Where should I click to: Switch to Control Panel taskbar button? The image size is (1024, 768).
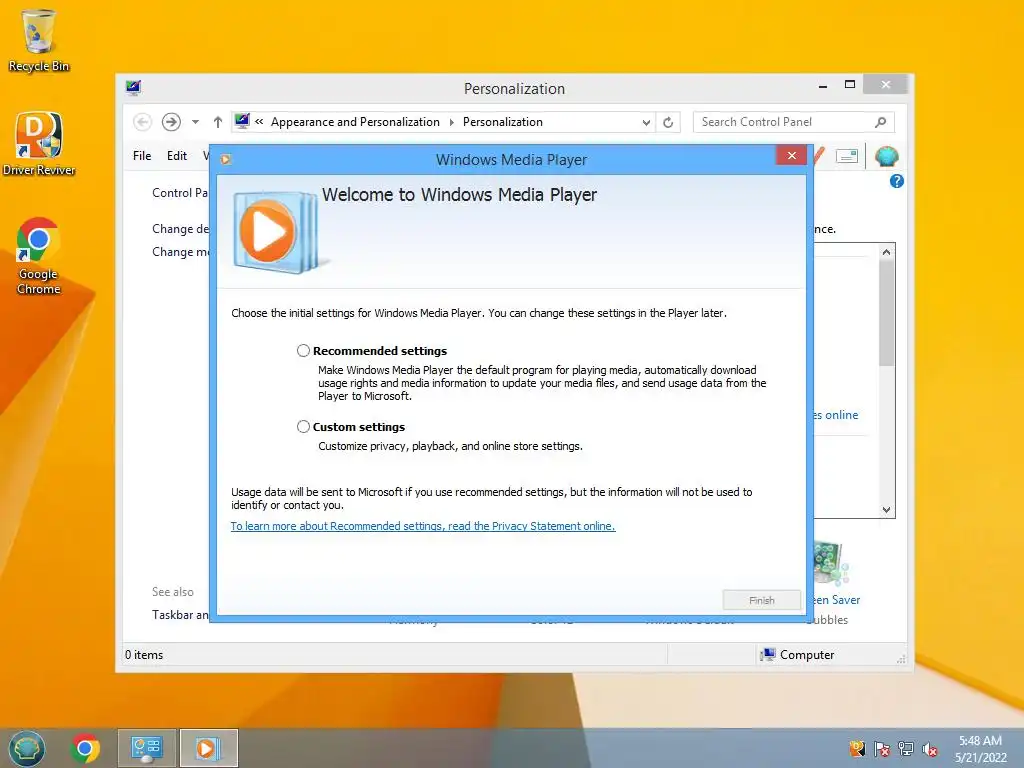146,748
